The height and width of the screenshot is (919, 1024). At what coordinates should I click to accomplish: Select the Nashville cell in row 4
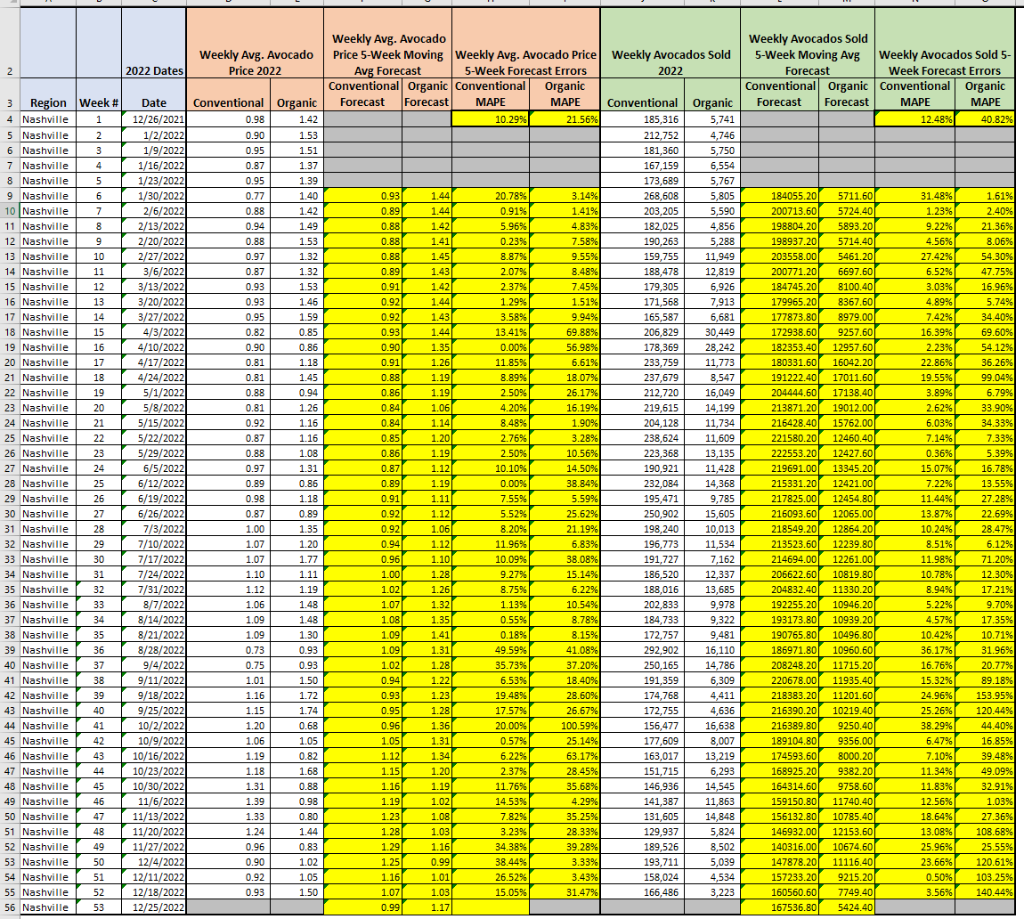[x=48, y=119]
